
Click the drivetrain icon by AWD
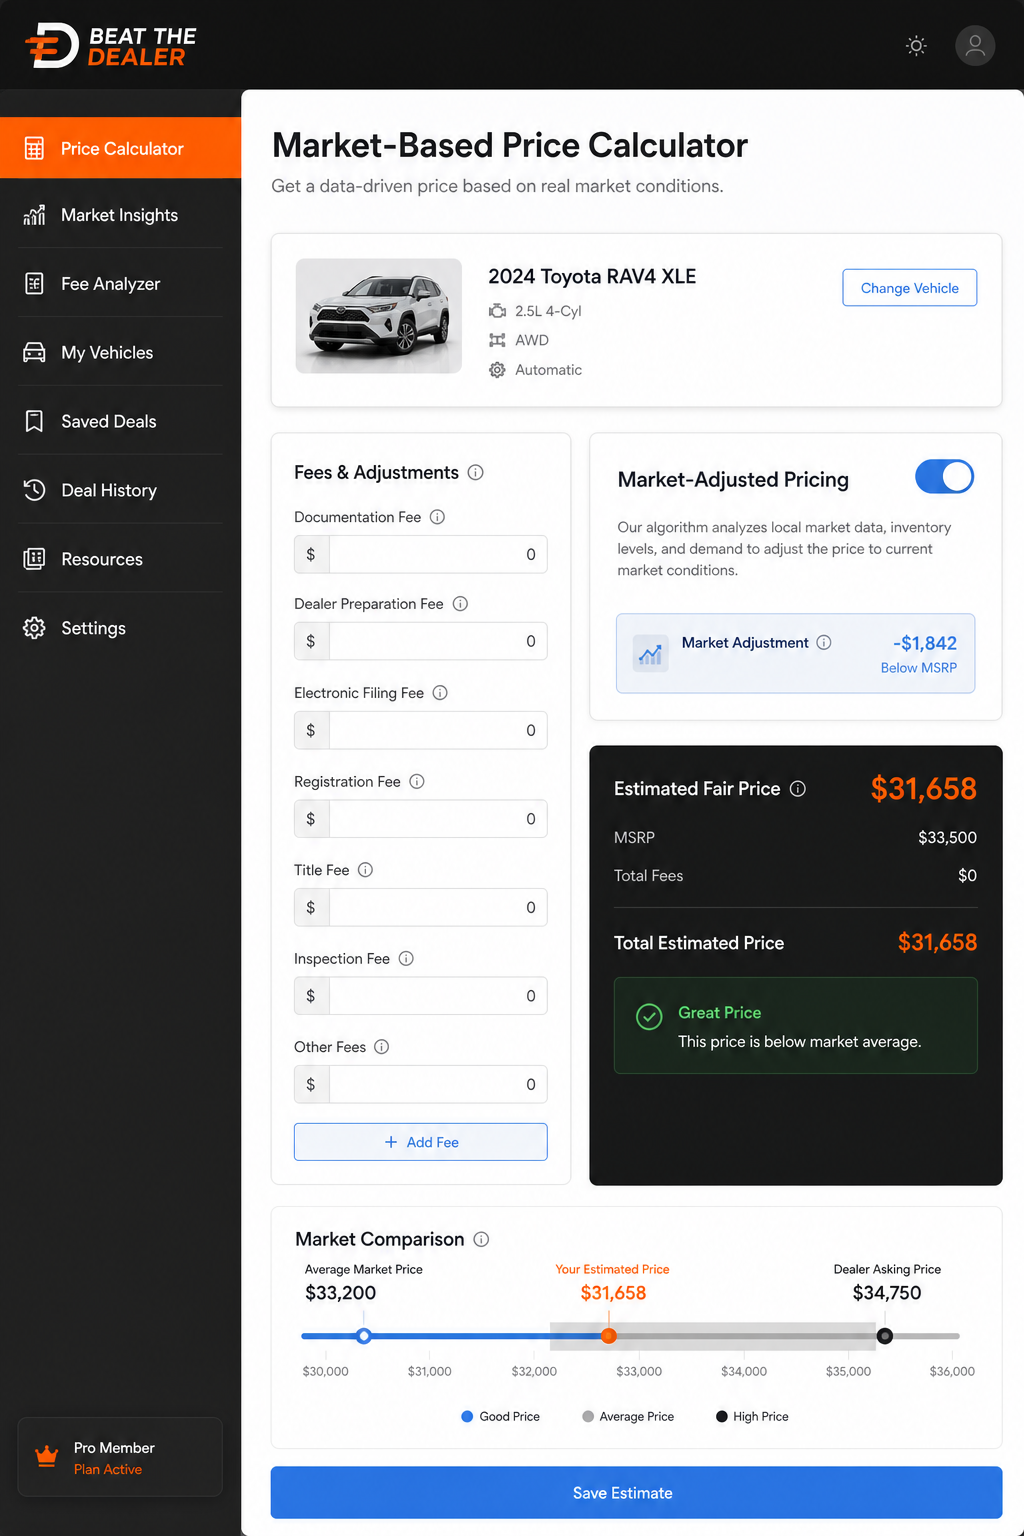pos(497,340)
